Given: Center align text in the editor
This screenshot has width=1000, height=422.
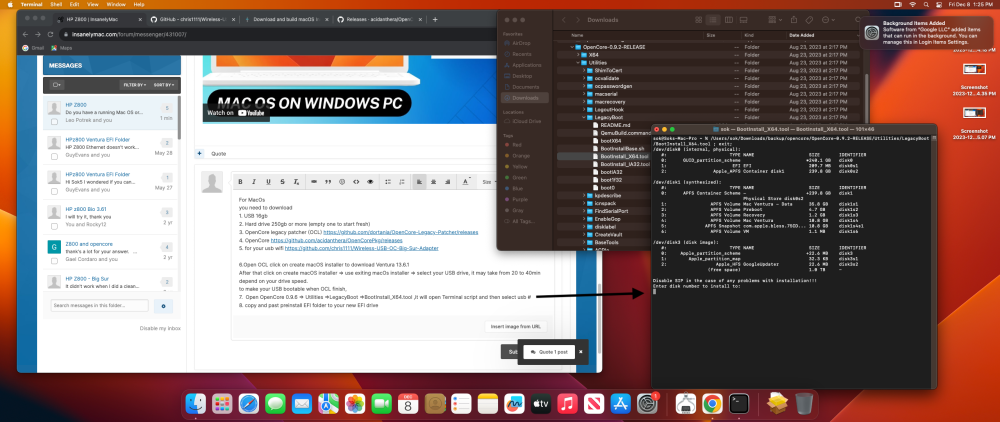Looking at the screenshot, I should pyautogui.click(x=434, y=182).
